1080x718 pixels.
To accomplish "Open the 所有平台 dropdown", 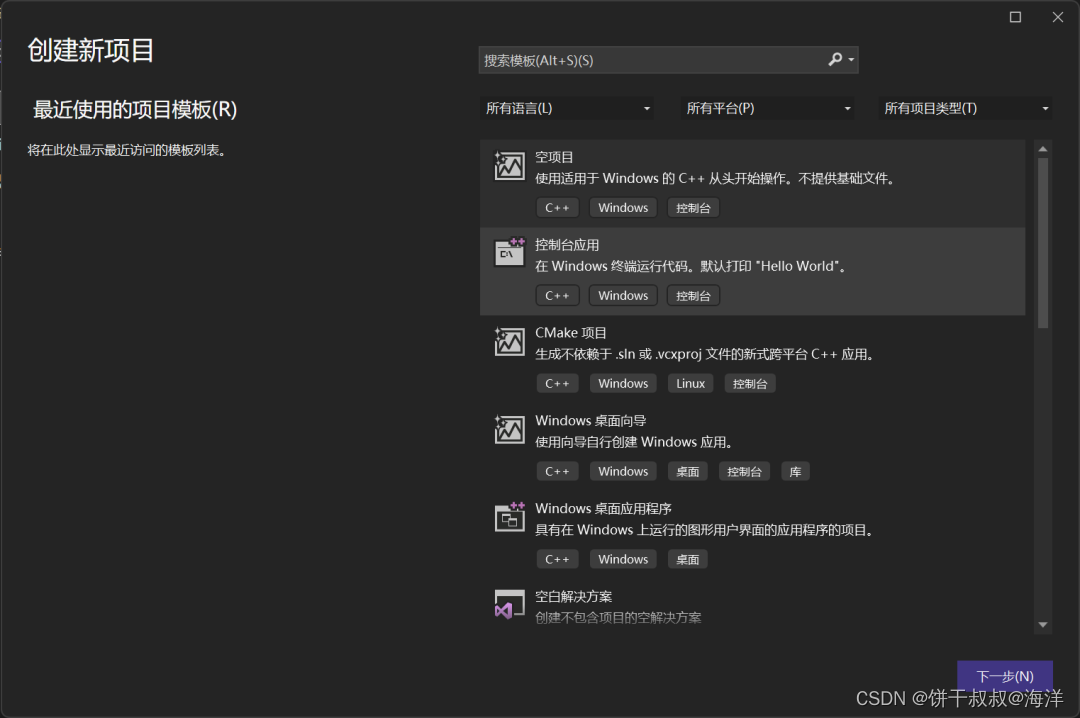I will pos(768,108).
